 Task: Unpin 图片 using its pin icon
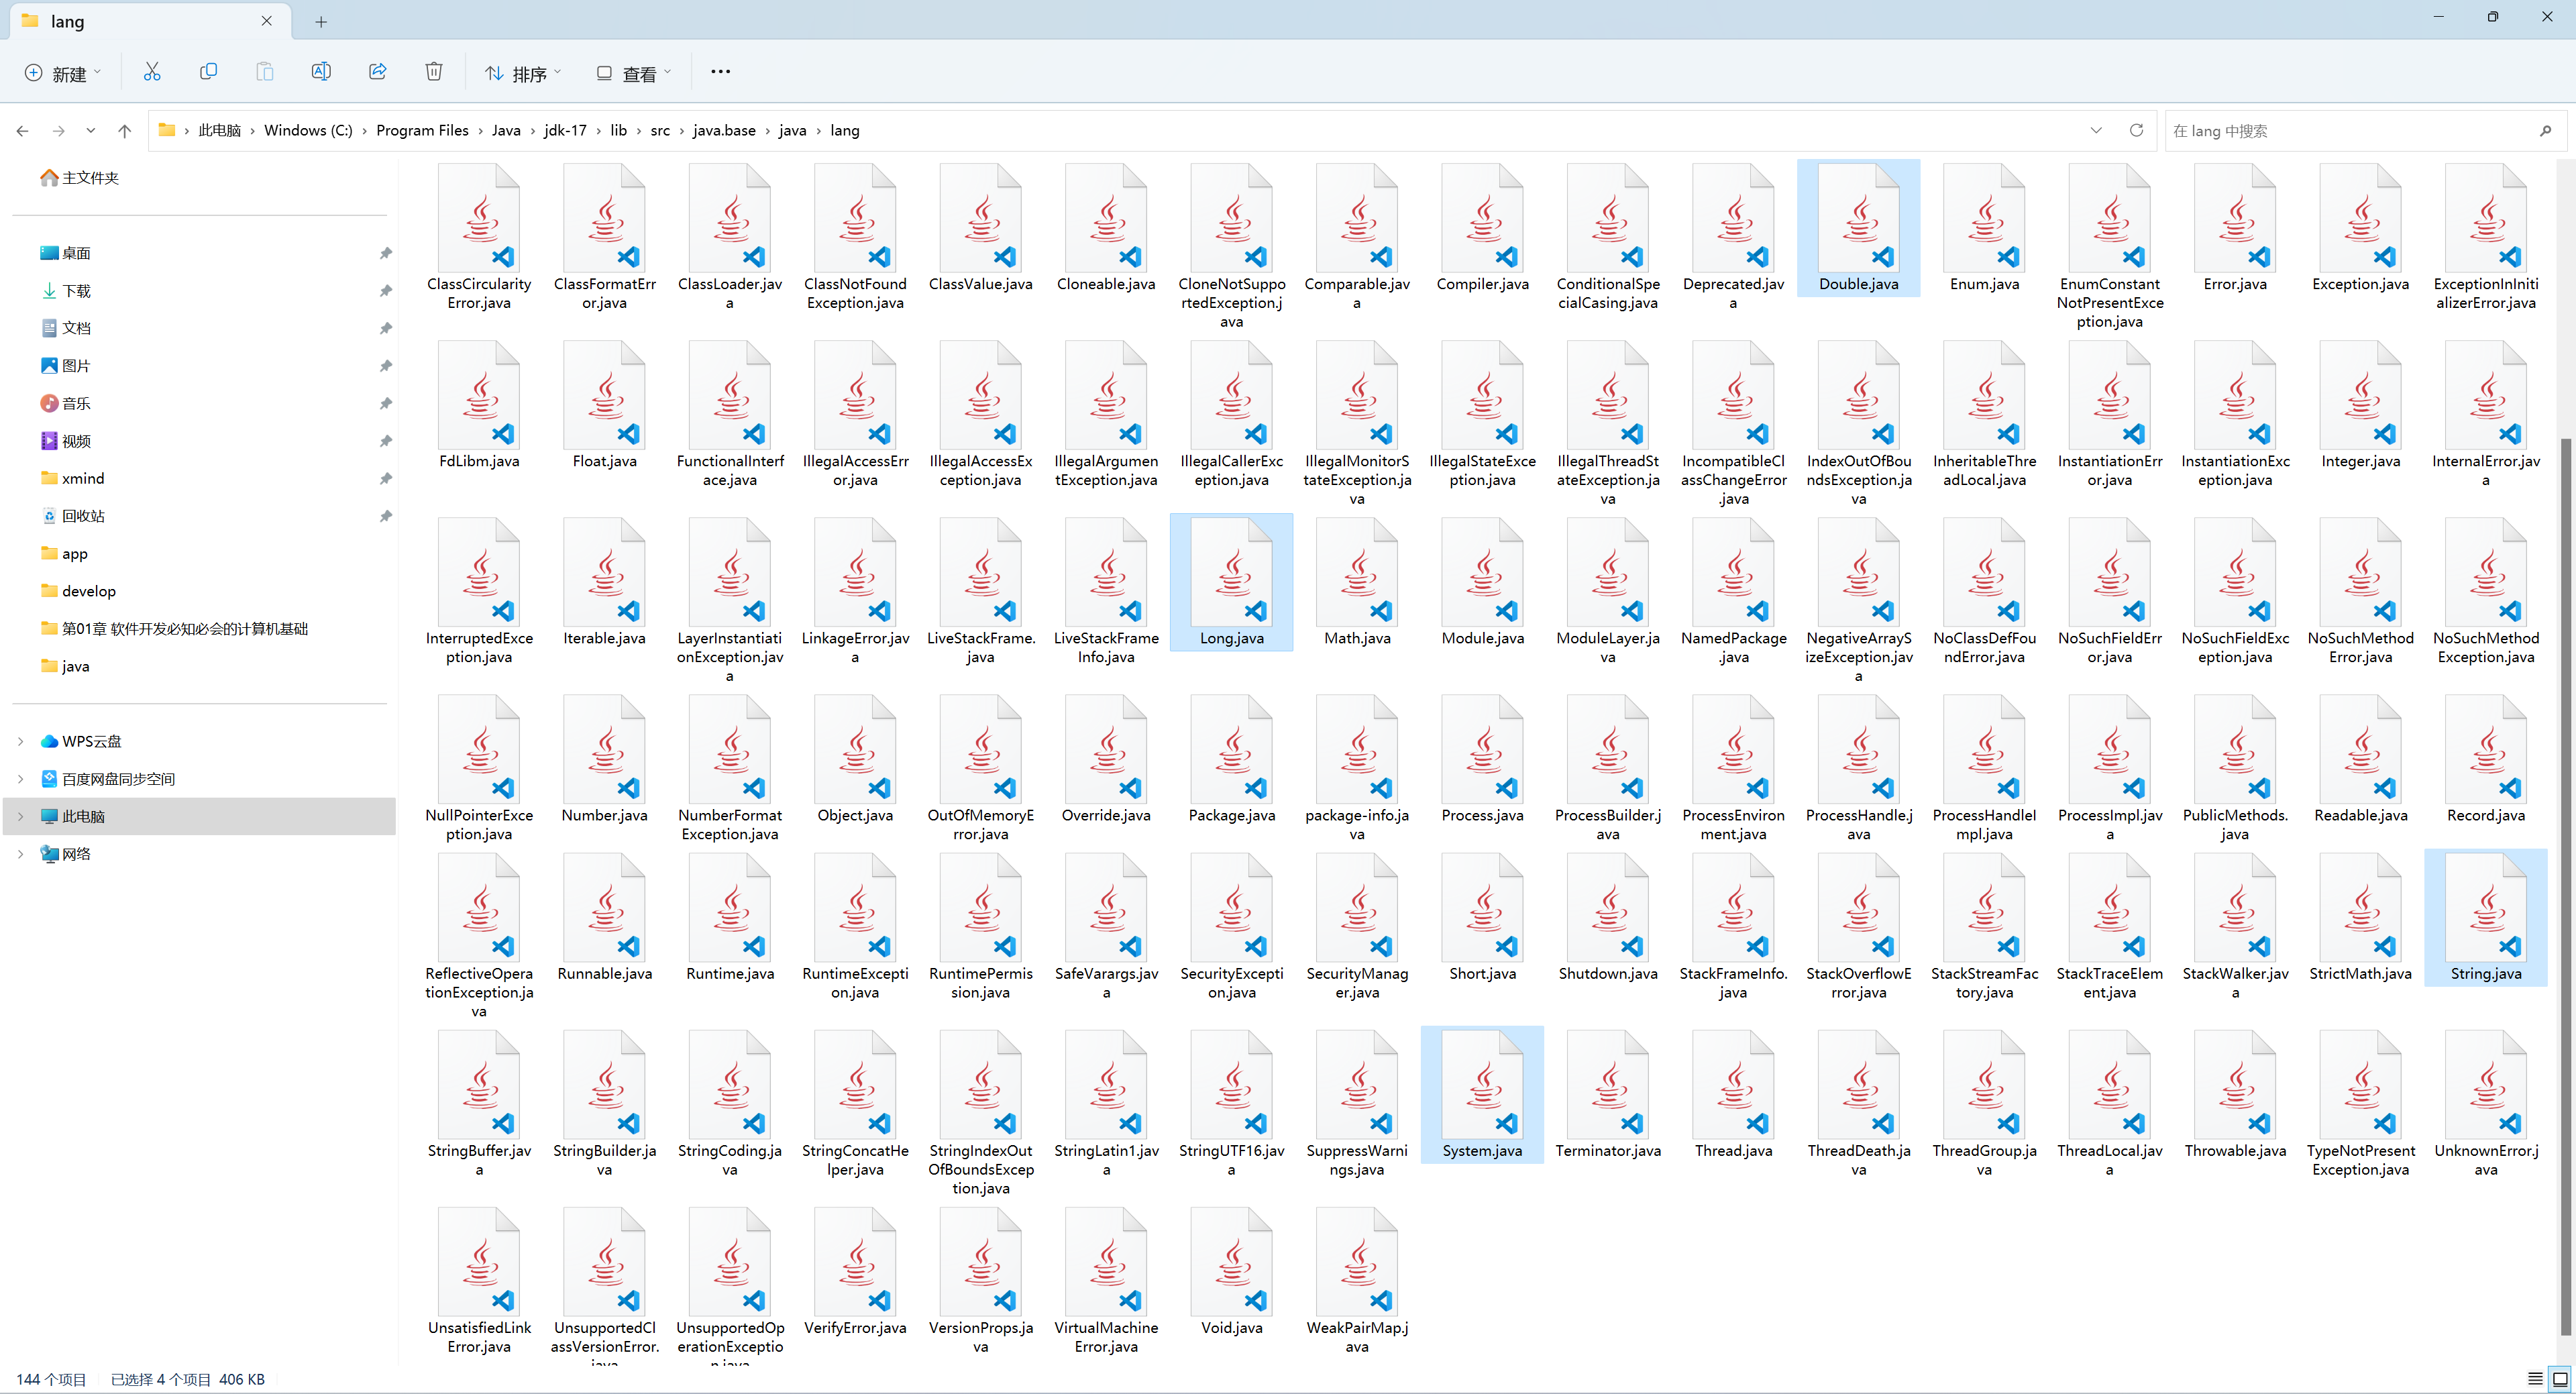click(385, 366)
